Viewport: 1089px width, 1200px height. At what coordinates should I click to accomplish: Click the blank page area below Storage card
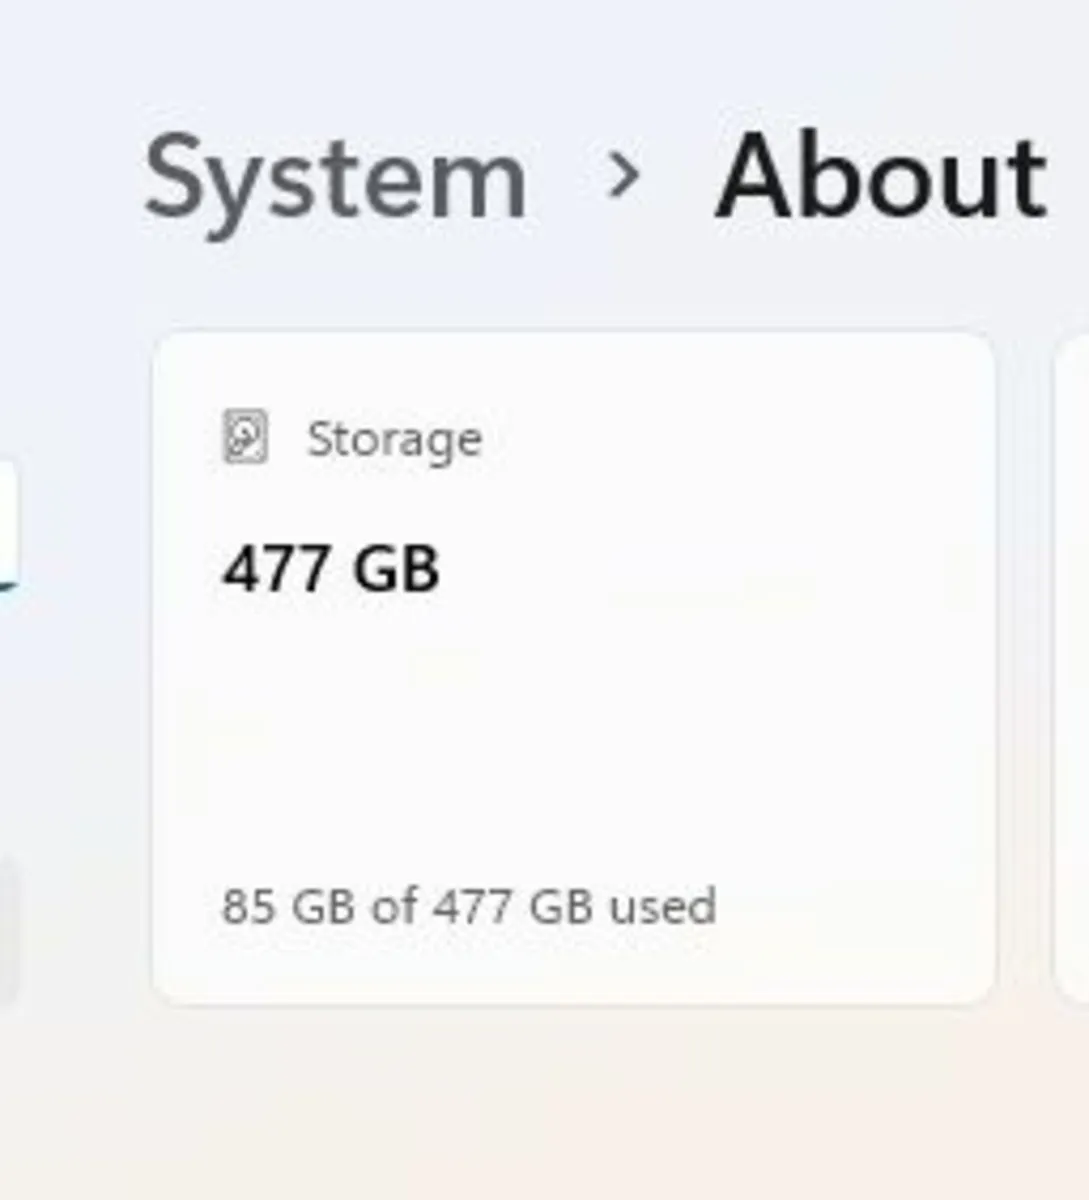(572, 1100)
